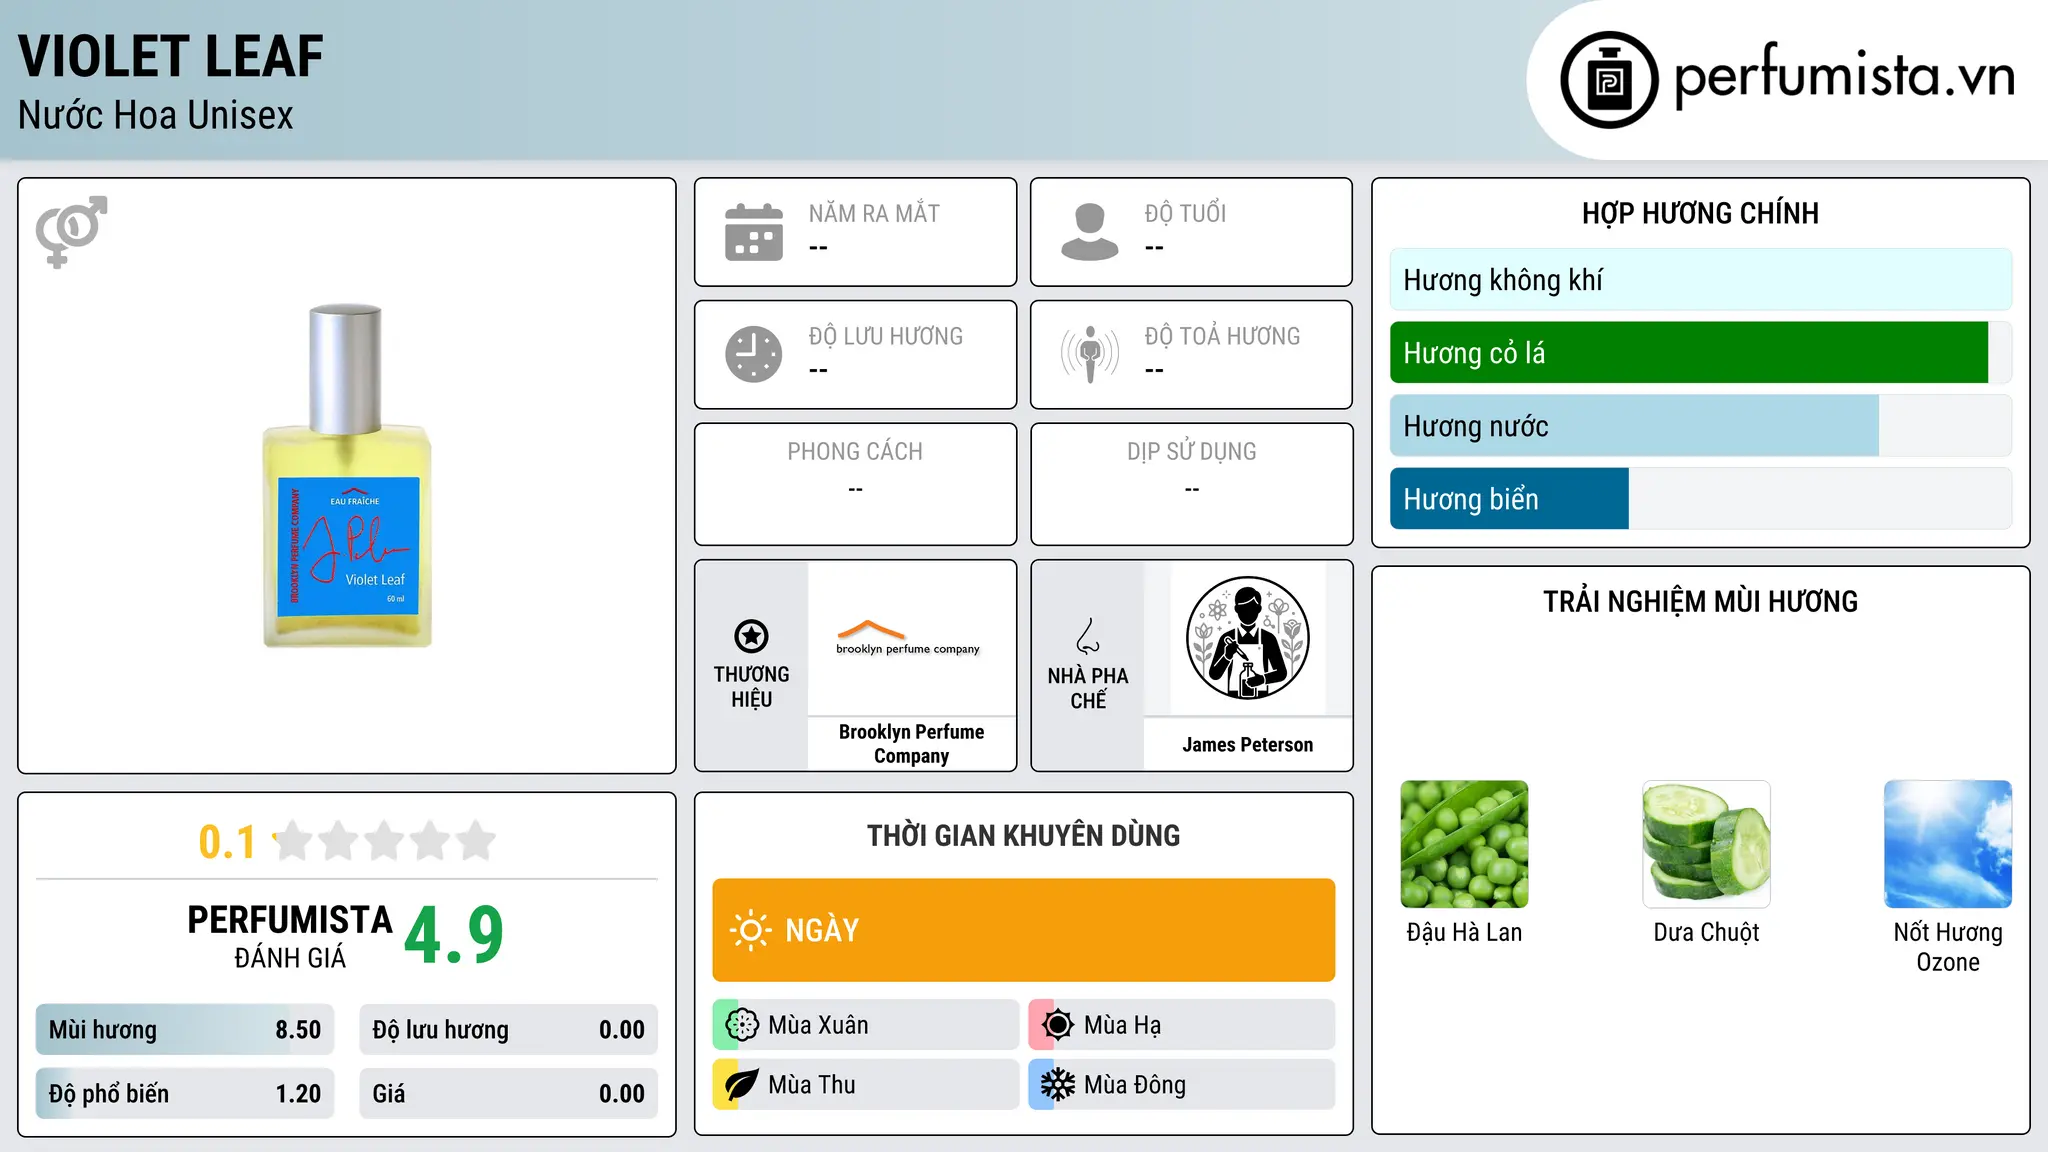This screenshot has height=1152, width=2048.
Task: Click the Dưa Chuột caption
Action: click(1706, 933)
